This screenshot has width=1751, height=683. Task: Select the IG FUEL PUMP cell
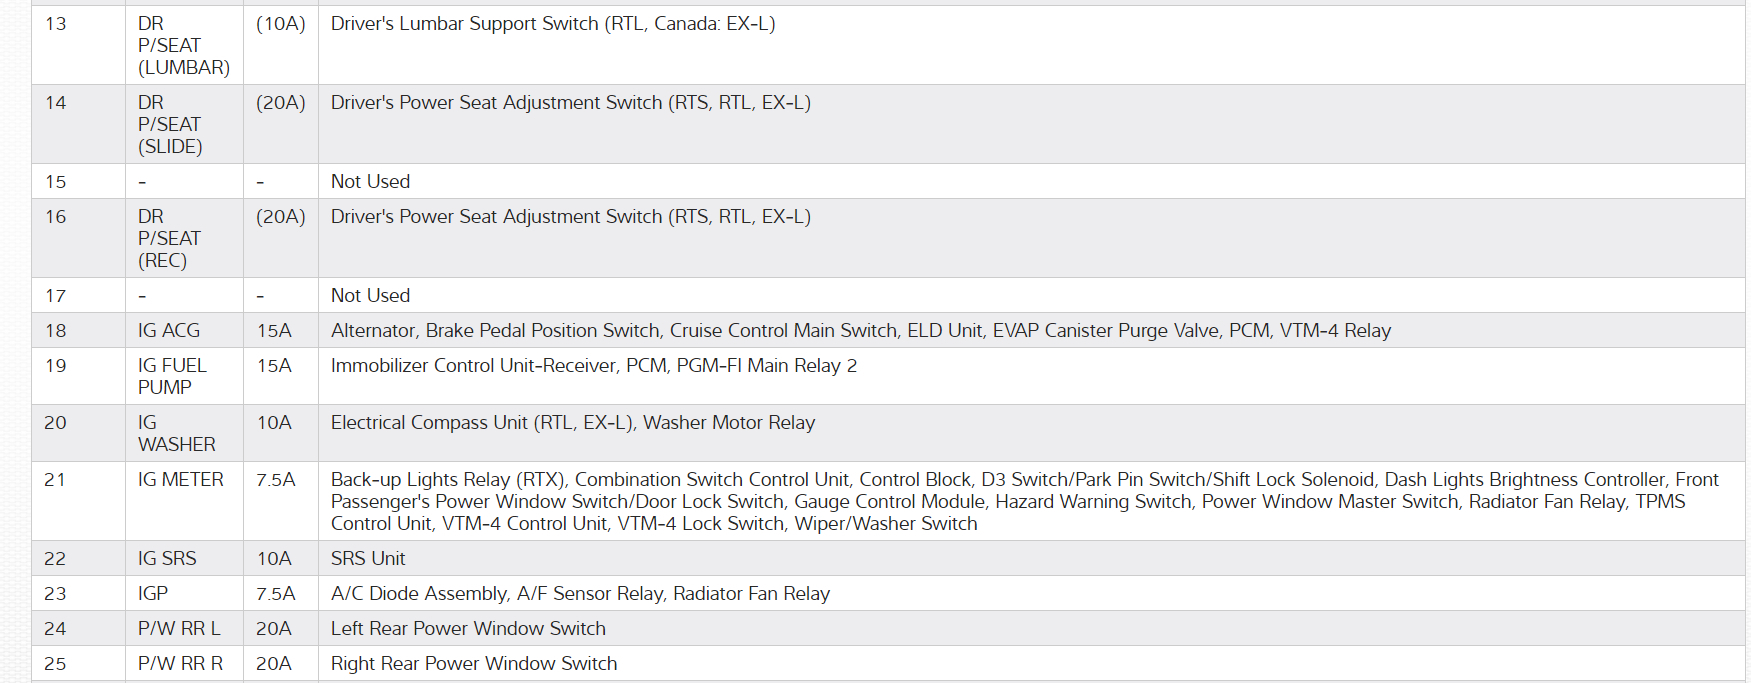(172, 377)
